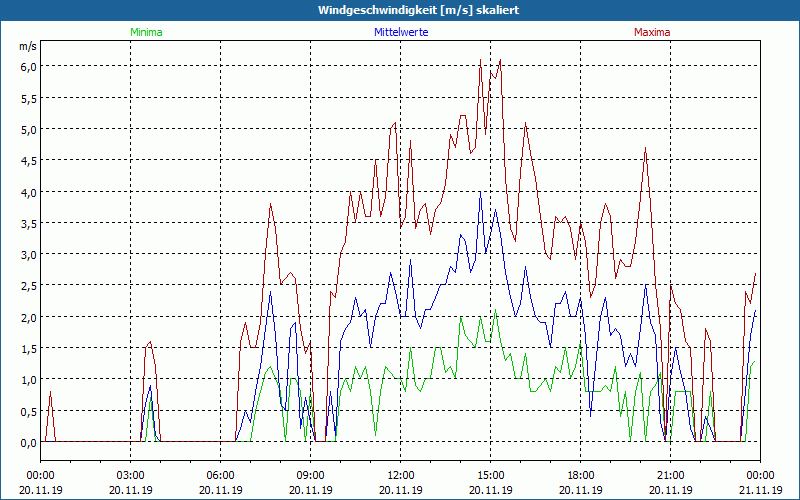Screen dimensions: 800x500
Task: Select the 21:00 time marker
Action: [x=671, y=475]
